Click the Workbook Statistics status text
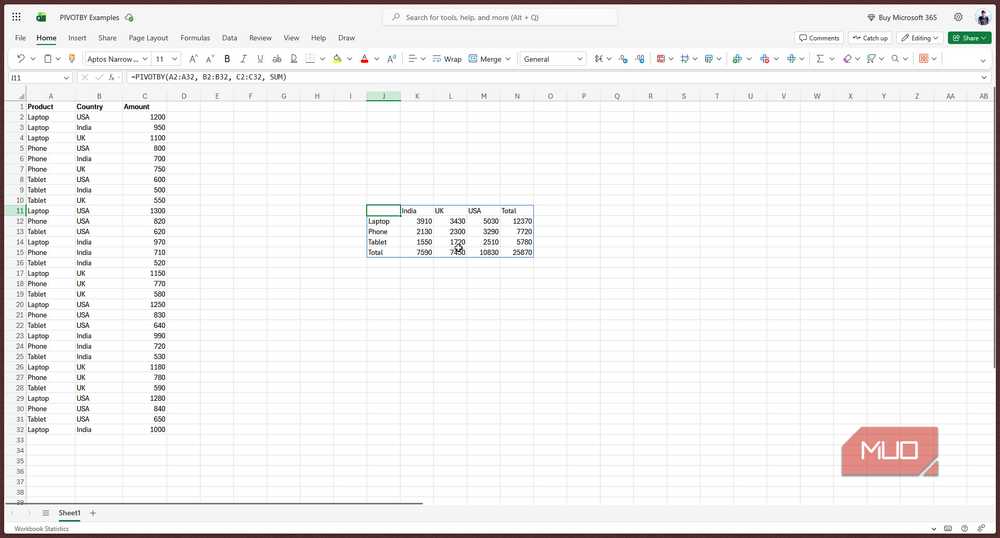Screen dimensions: 1000x538 tap(41, 528)
